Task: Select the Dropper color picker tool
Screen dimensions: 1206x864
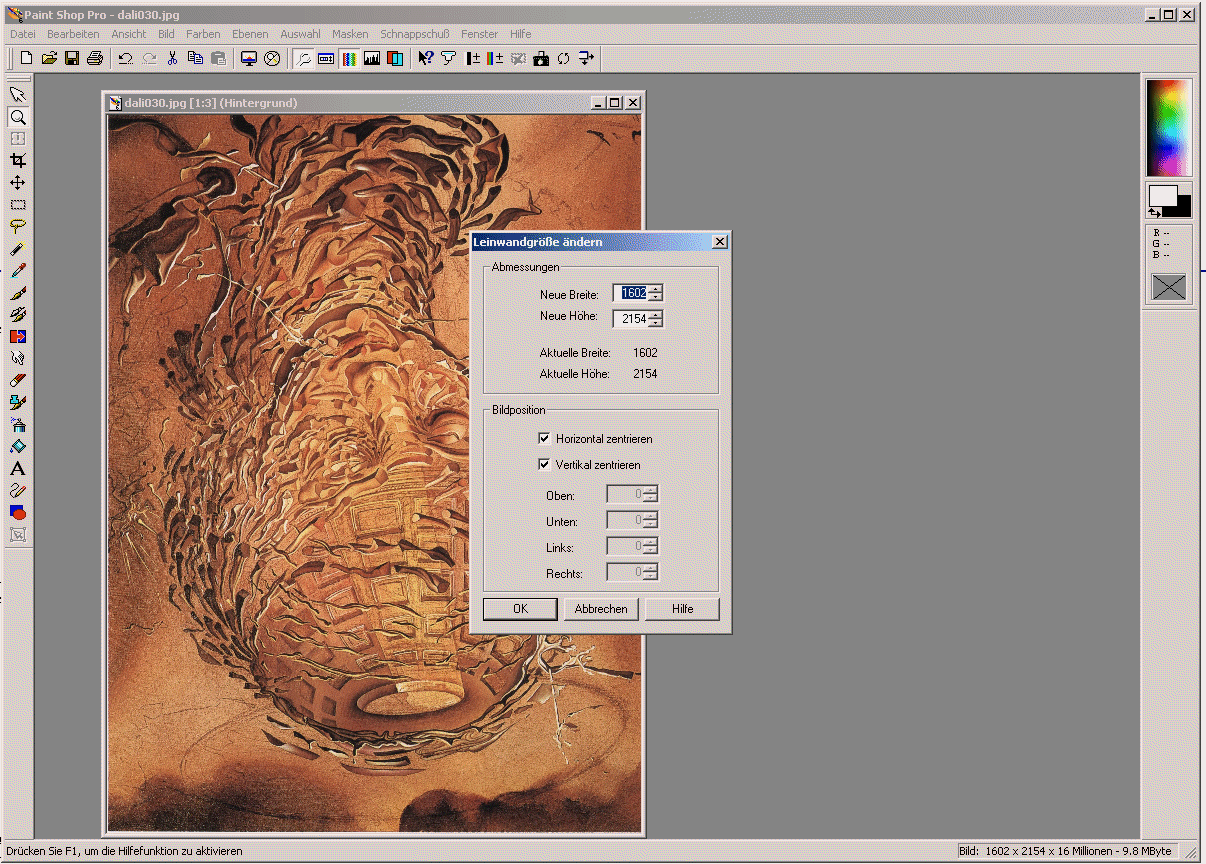Action: point(18,271)
